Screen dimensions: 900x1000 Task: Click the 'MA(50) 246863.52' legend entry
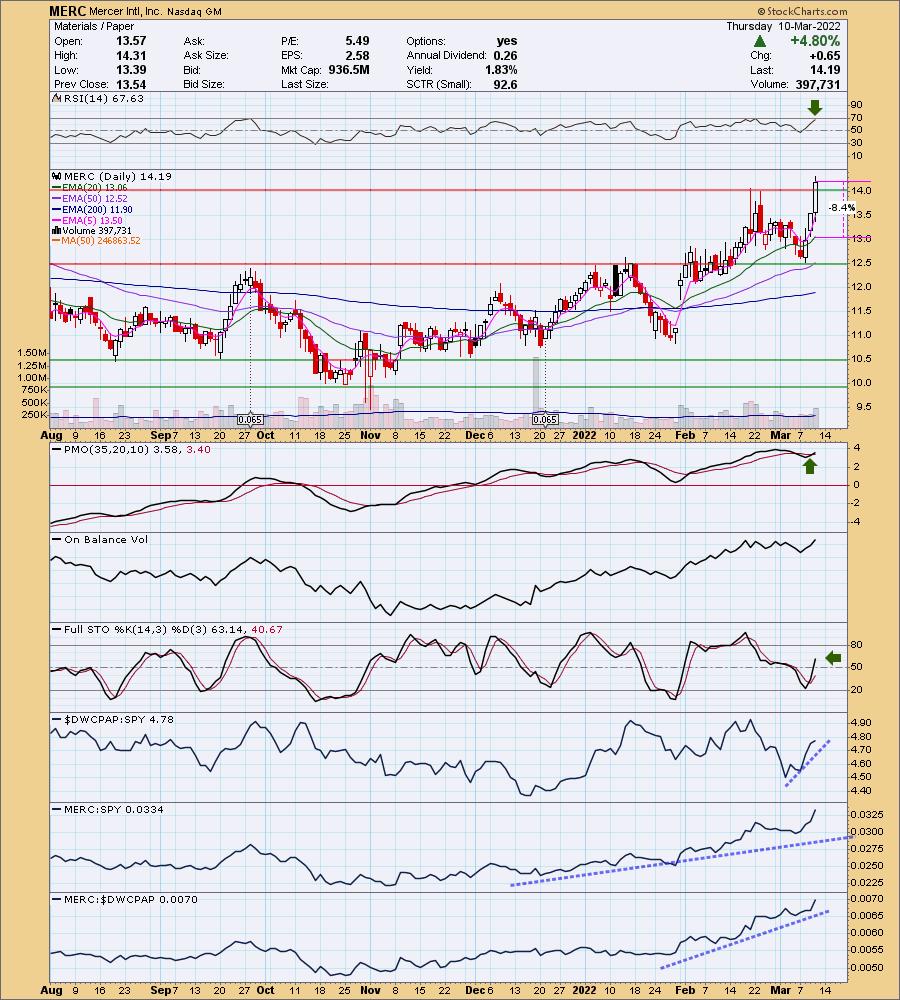[101, 240]
